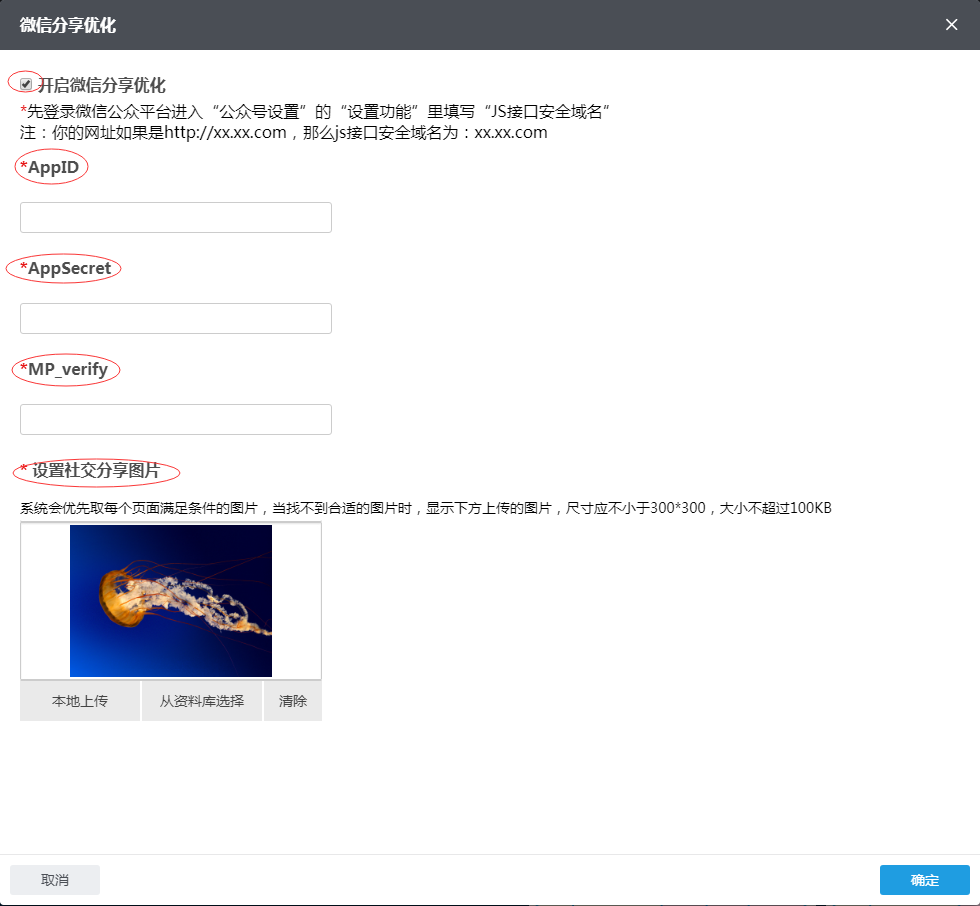
Task: Confirm settings with 确定 button
Action: coord(924,880)
